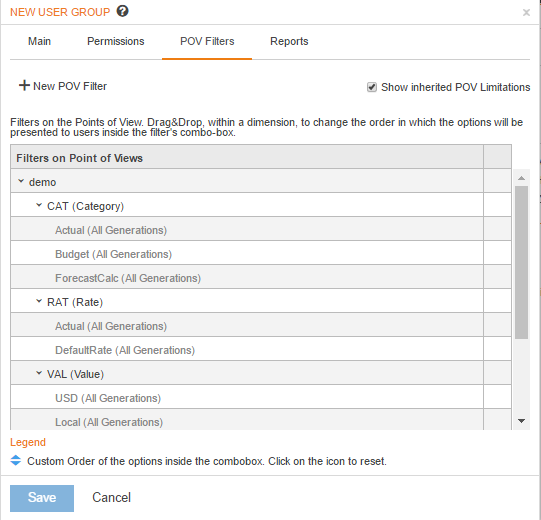Click the Cancel link

click(x=111, y=498)
